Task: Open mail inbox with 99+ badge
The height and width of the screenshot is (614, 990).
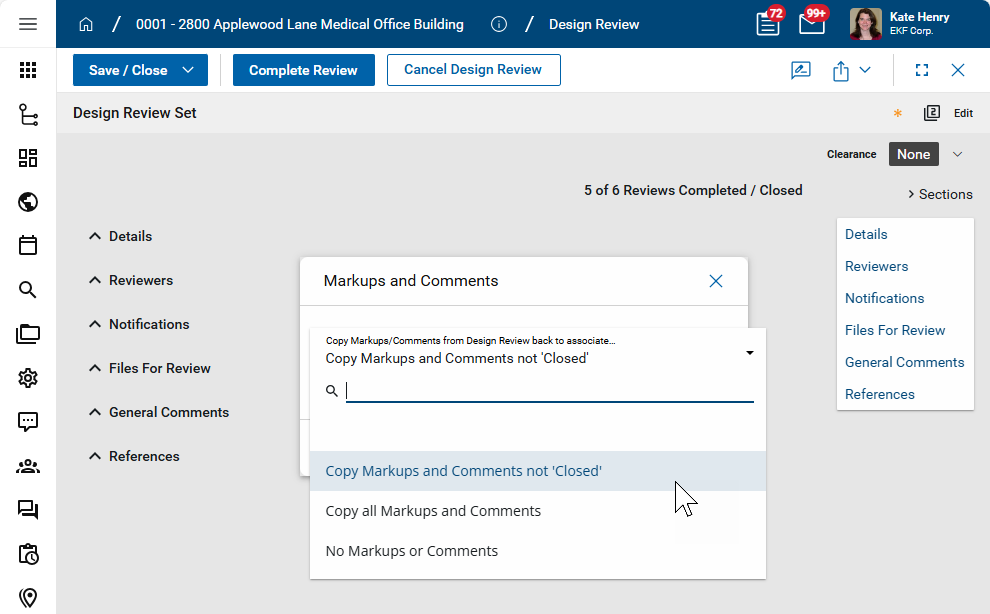Action: 812,24
